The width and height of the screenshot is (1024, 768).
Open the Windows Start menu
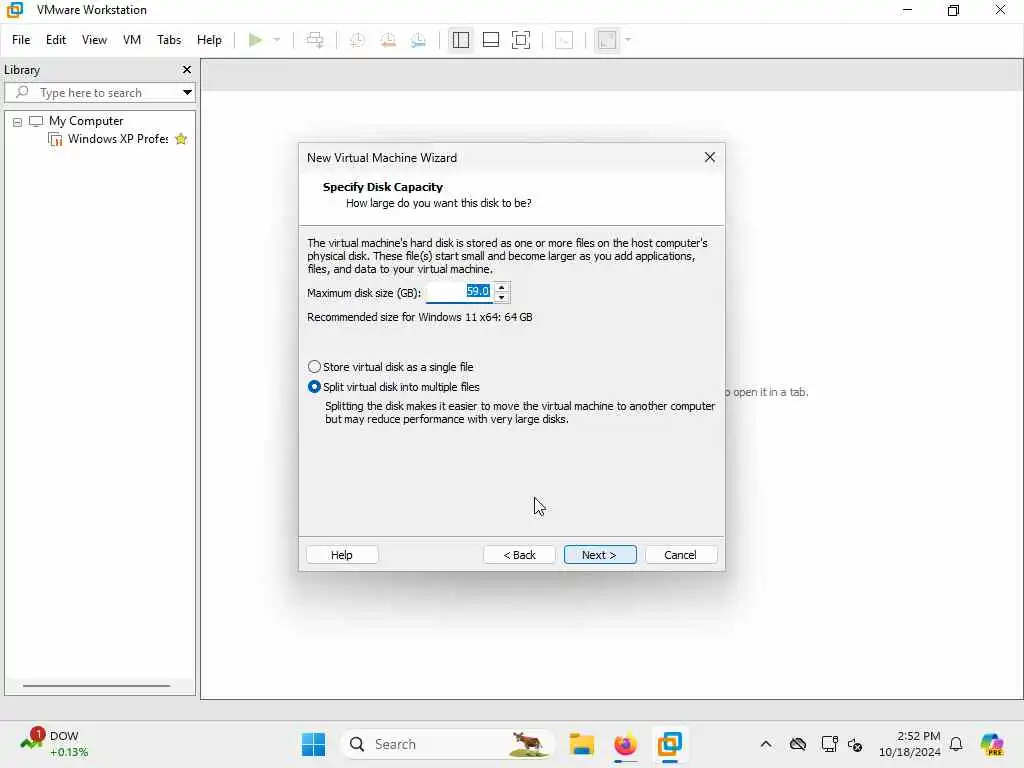pos(313,744)
